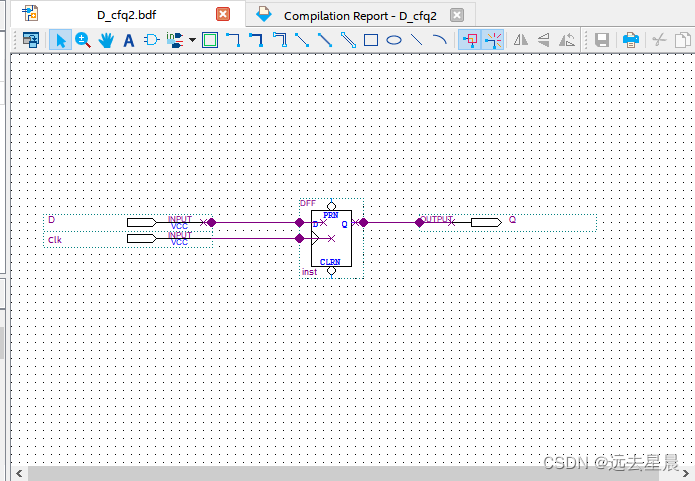Open the Symbol tool gate icon
The width and height of the screenshot is (695, 481).
152,40
